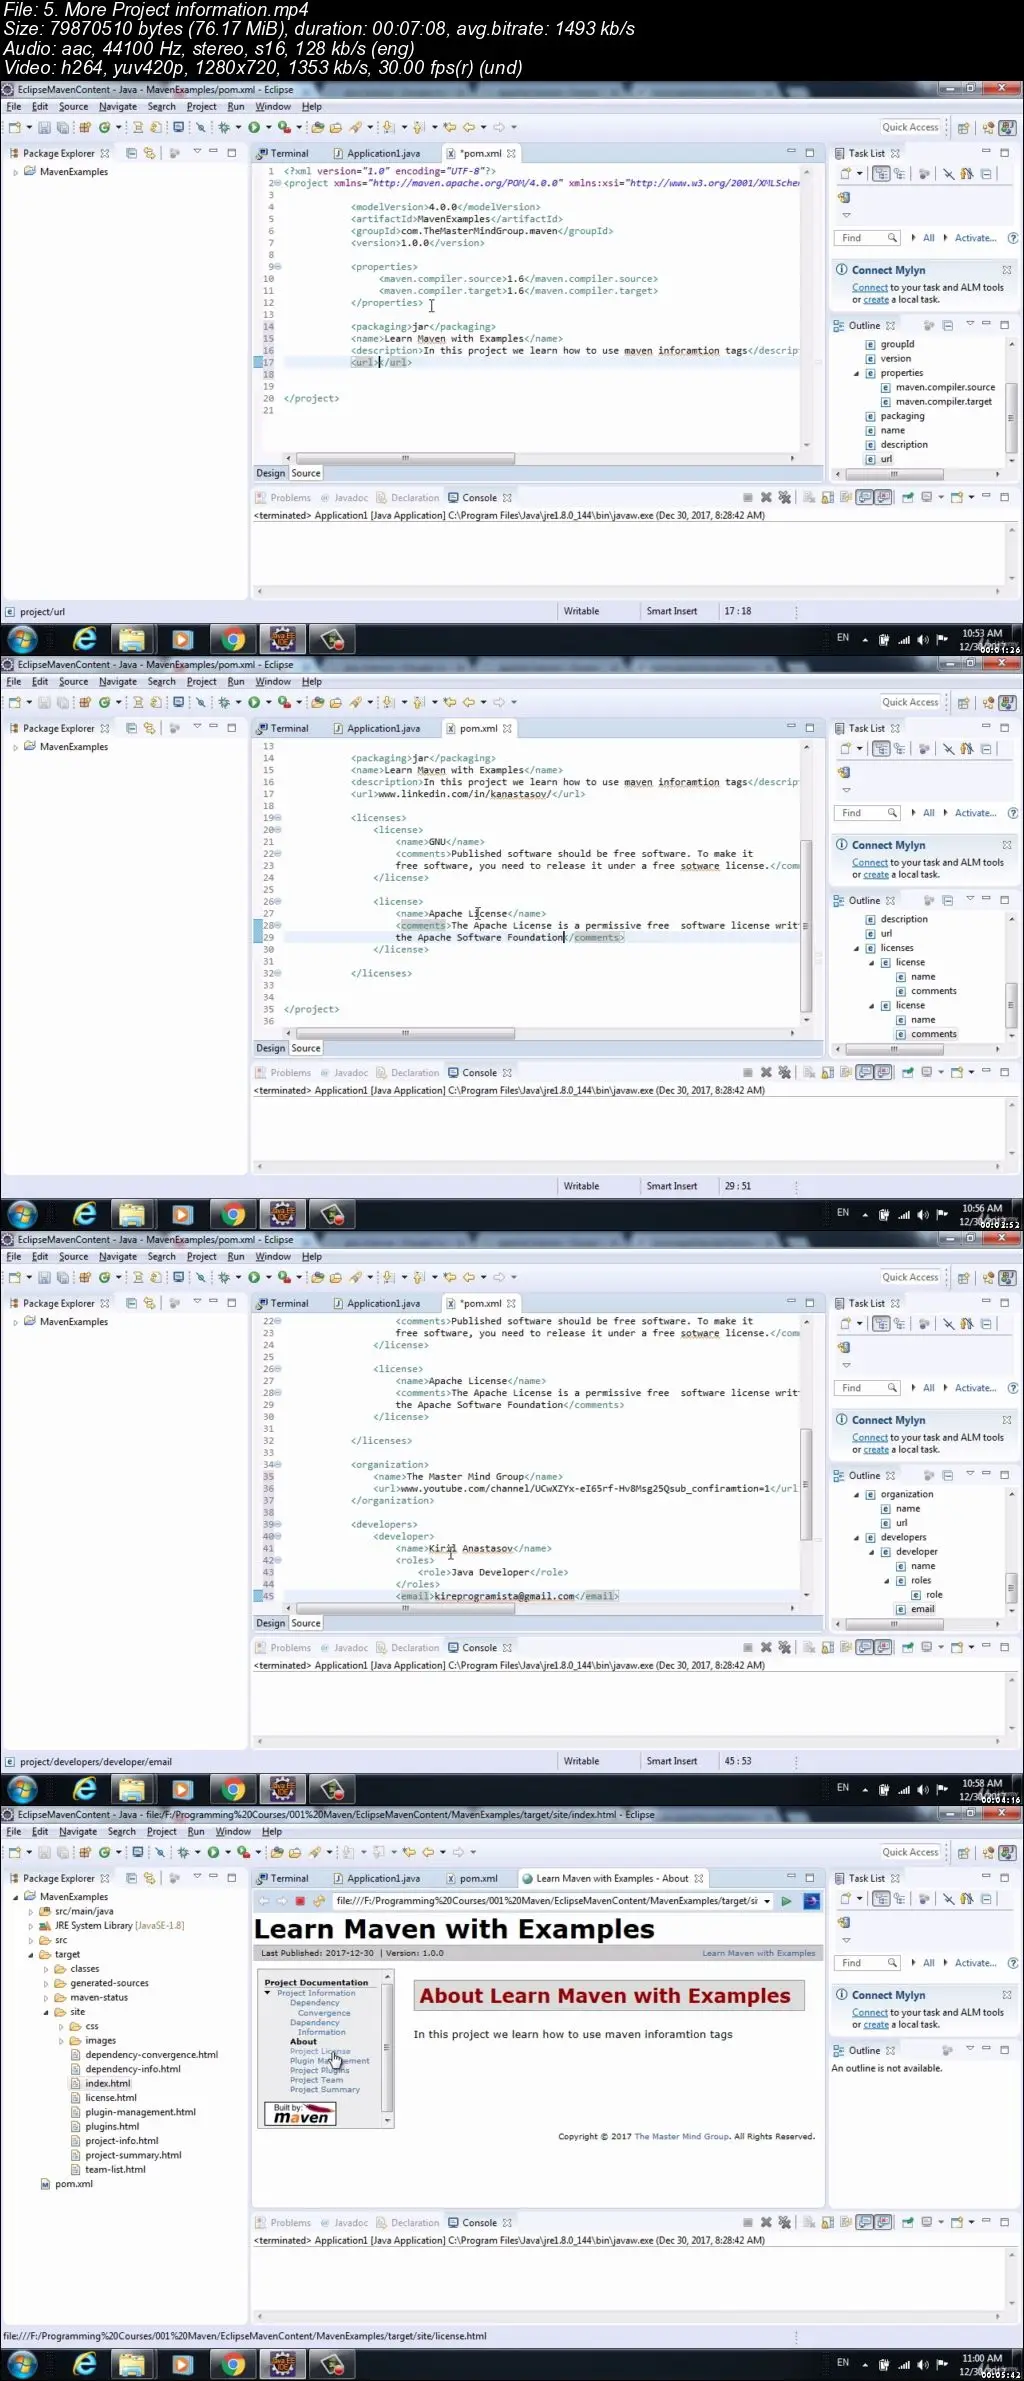Click the volume tray icon in the bottom taskbar
Image resolution: width=1024 pixels, height=2381 pixels.
(922, 2365)
